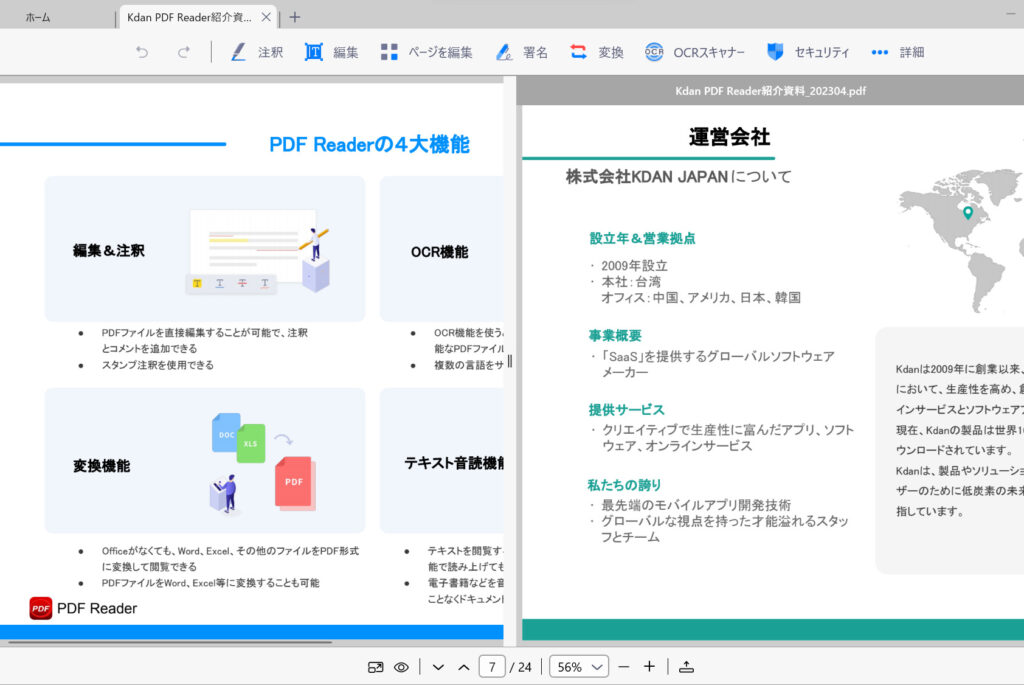Image resolution: width=1024 pixels, height=685 pixels.
Task: Redo the last undone action
Action: (x=184, y=52)
